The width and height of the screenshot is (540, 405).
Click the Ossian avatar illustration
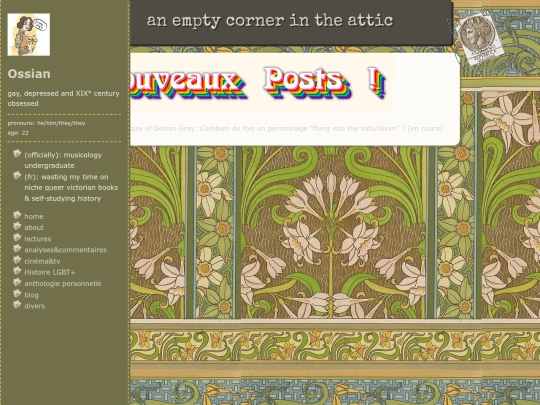tap(29, 34)
